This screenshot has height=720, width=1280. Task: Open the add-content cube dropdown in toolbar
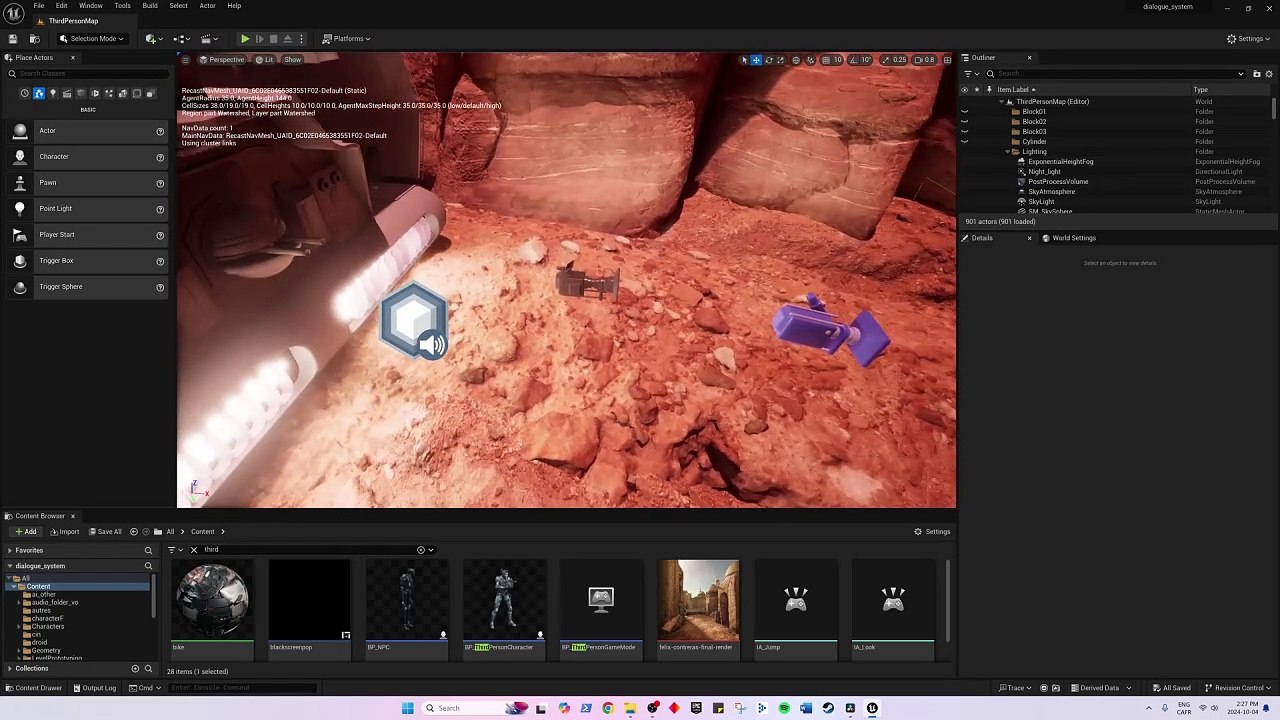153,39
